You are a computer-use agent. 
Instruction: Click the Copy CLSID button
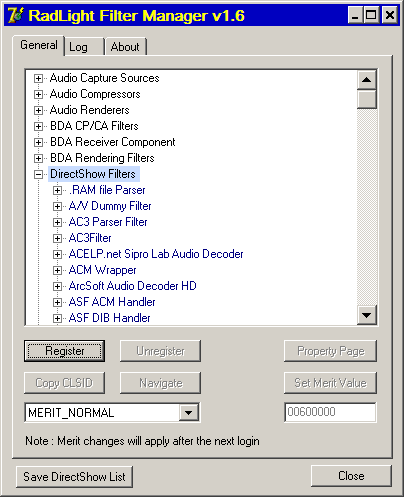pyautogui.click(x=64, y=383)
